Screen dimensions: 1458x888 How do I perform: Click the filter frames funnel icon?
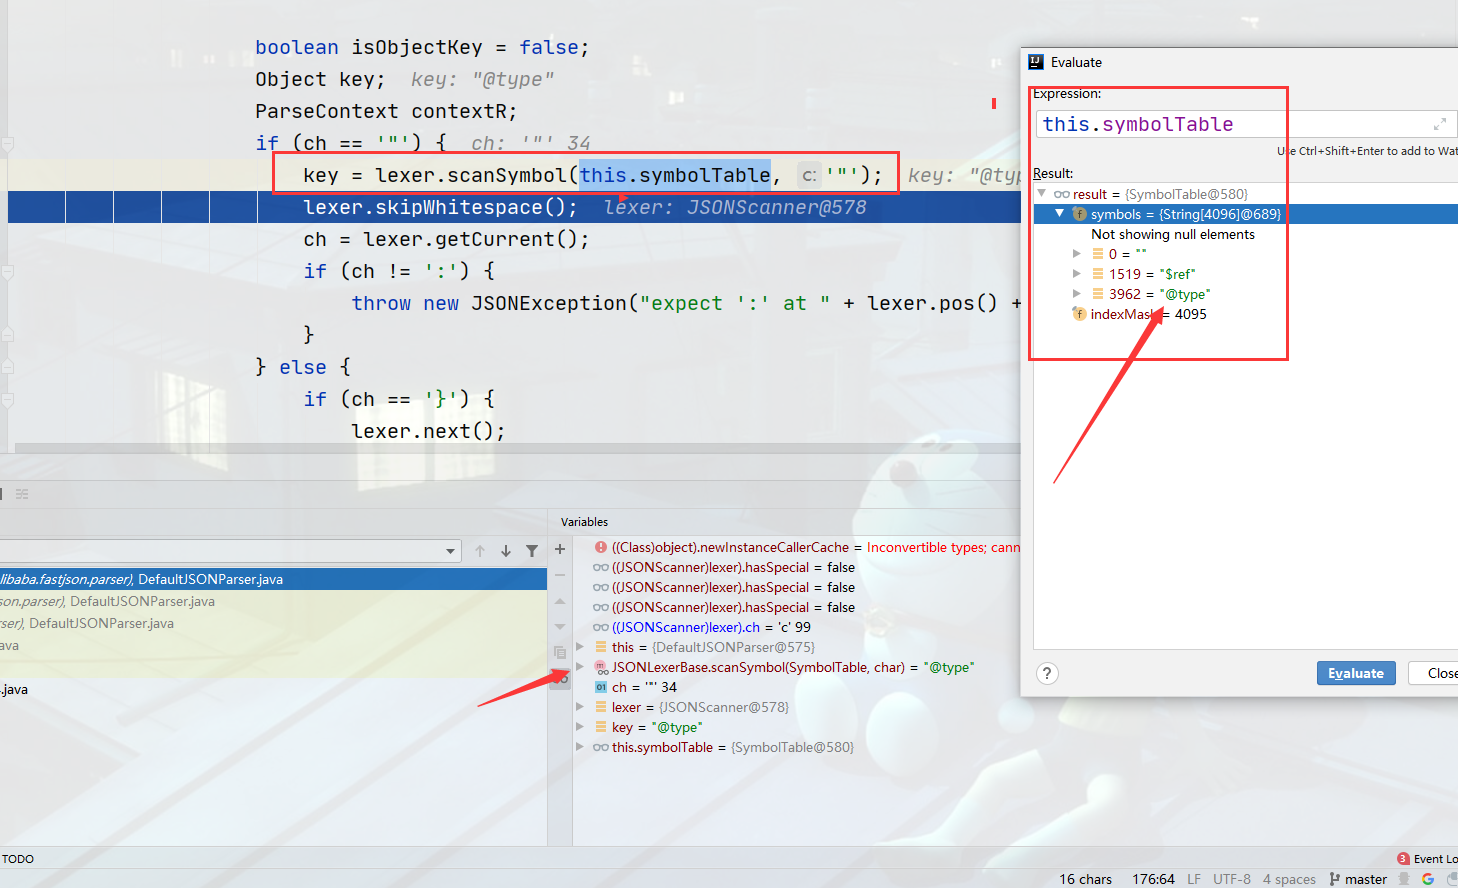click(x=532, y=551)
